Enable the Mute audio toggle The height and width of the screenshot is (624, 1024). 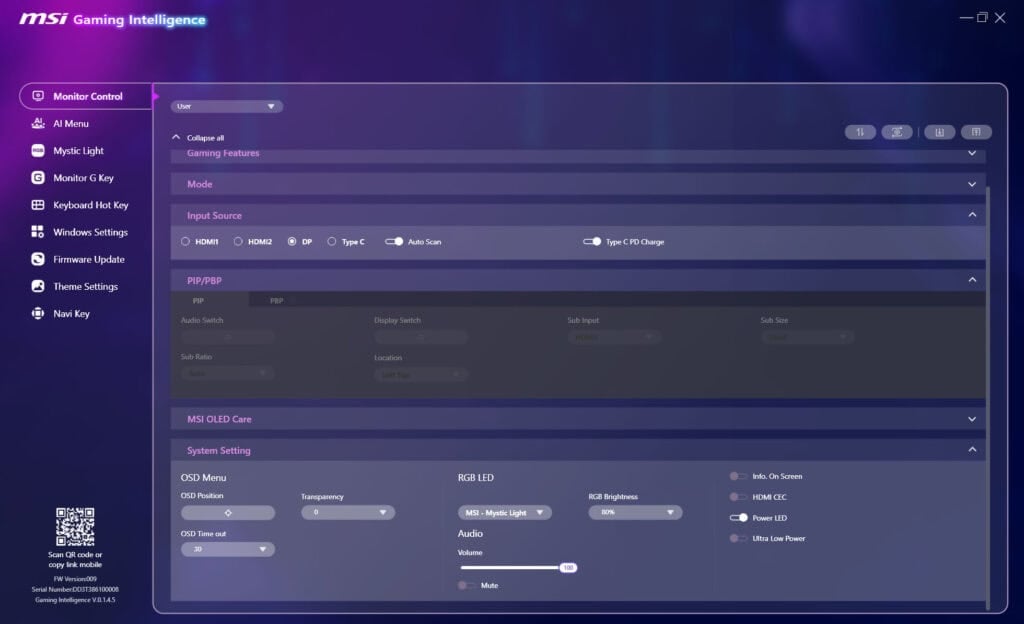pos(466,585)
